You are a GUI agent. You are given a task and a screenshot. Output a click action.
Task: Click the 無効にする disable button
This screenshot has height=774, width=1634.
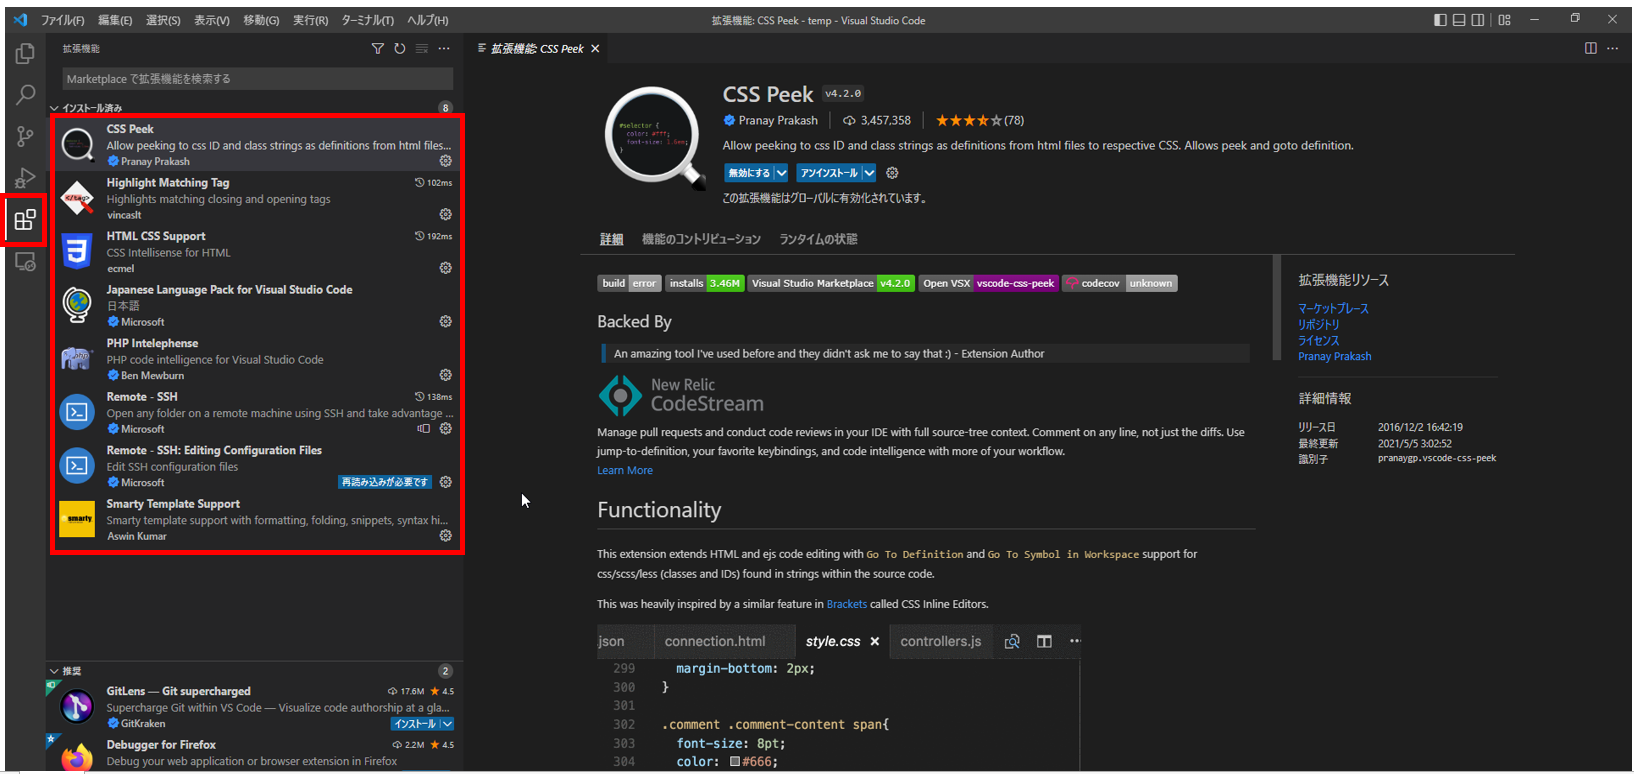coord(749,173)
